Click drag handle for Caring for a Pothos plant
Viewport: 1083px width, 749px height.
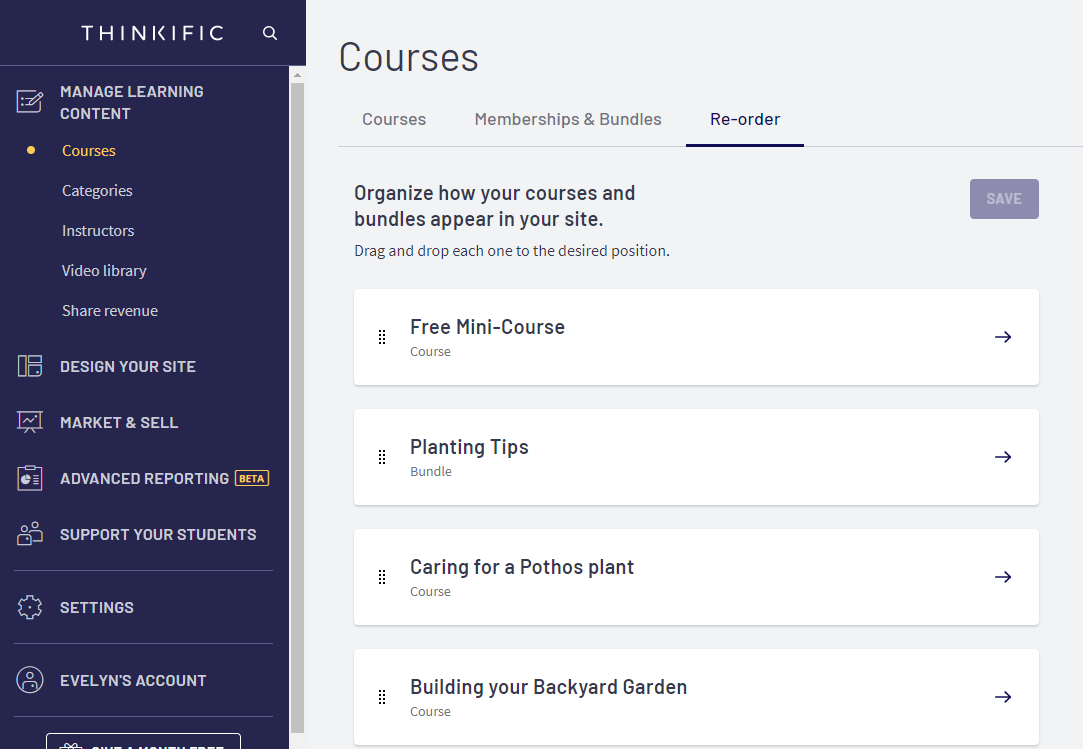tap(382, 577)
